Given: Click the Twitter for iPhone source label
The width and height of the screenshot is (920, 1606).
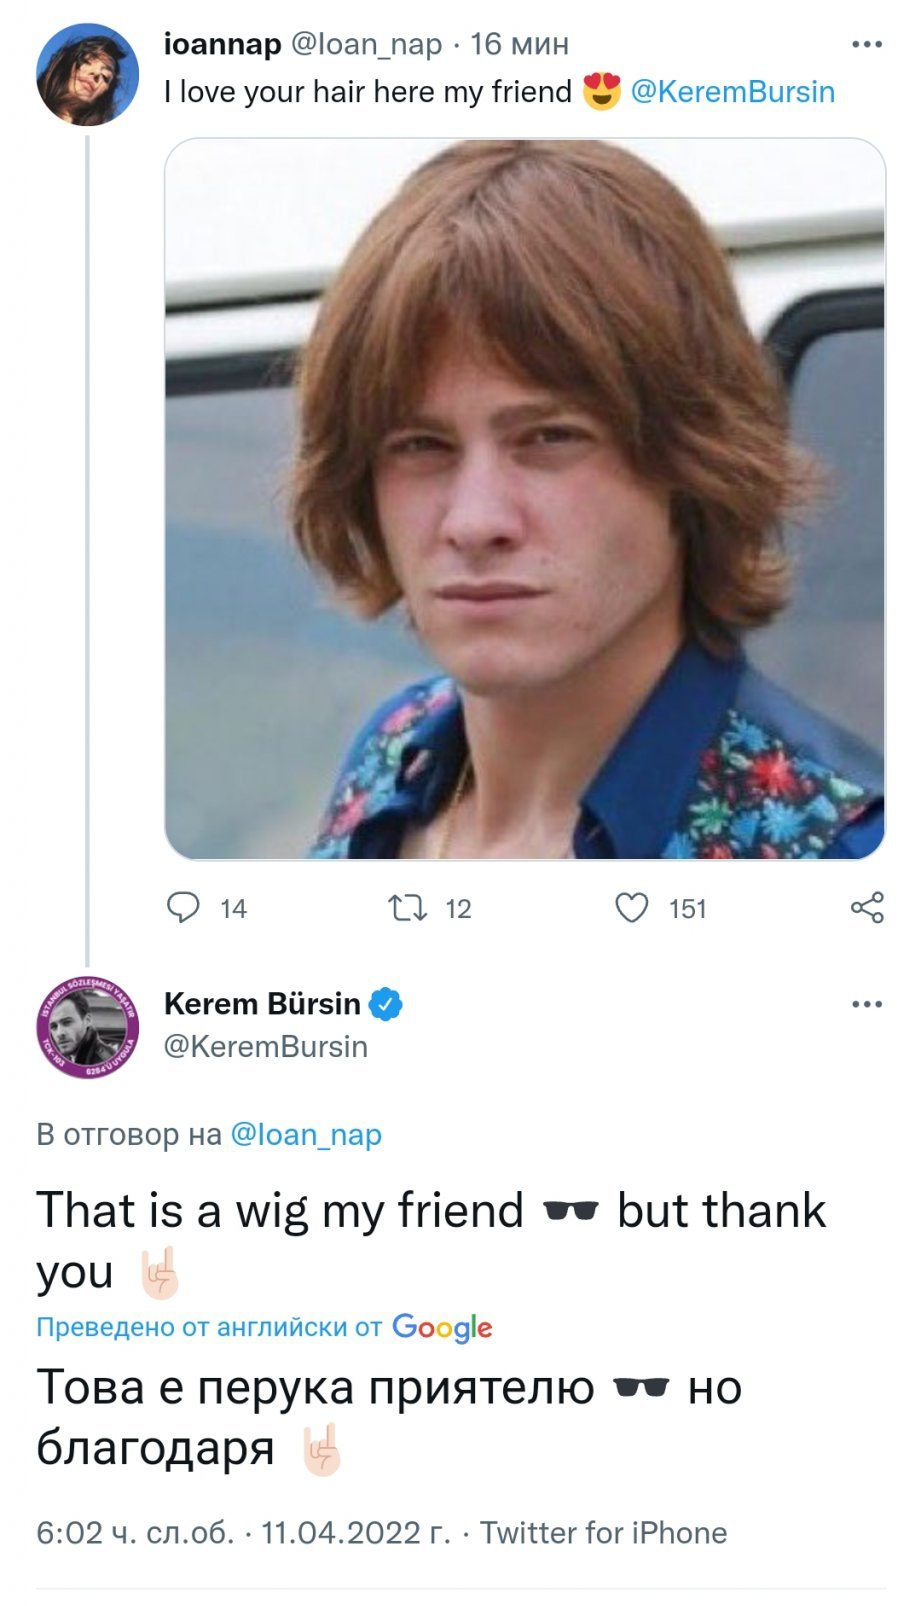Looking at the screenshot, I should pos(604,1532).
